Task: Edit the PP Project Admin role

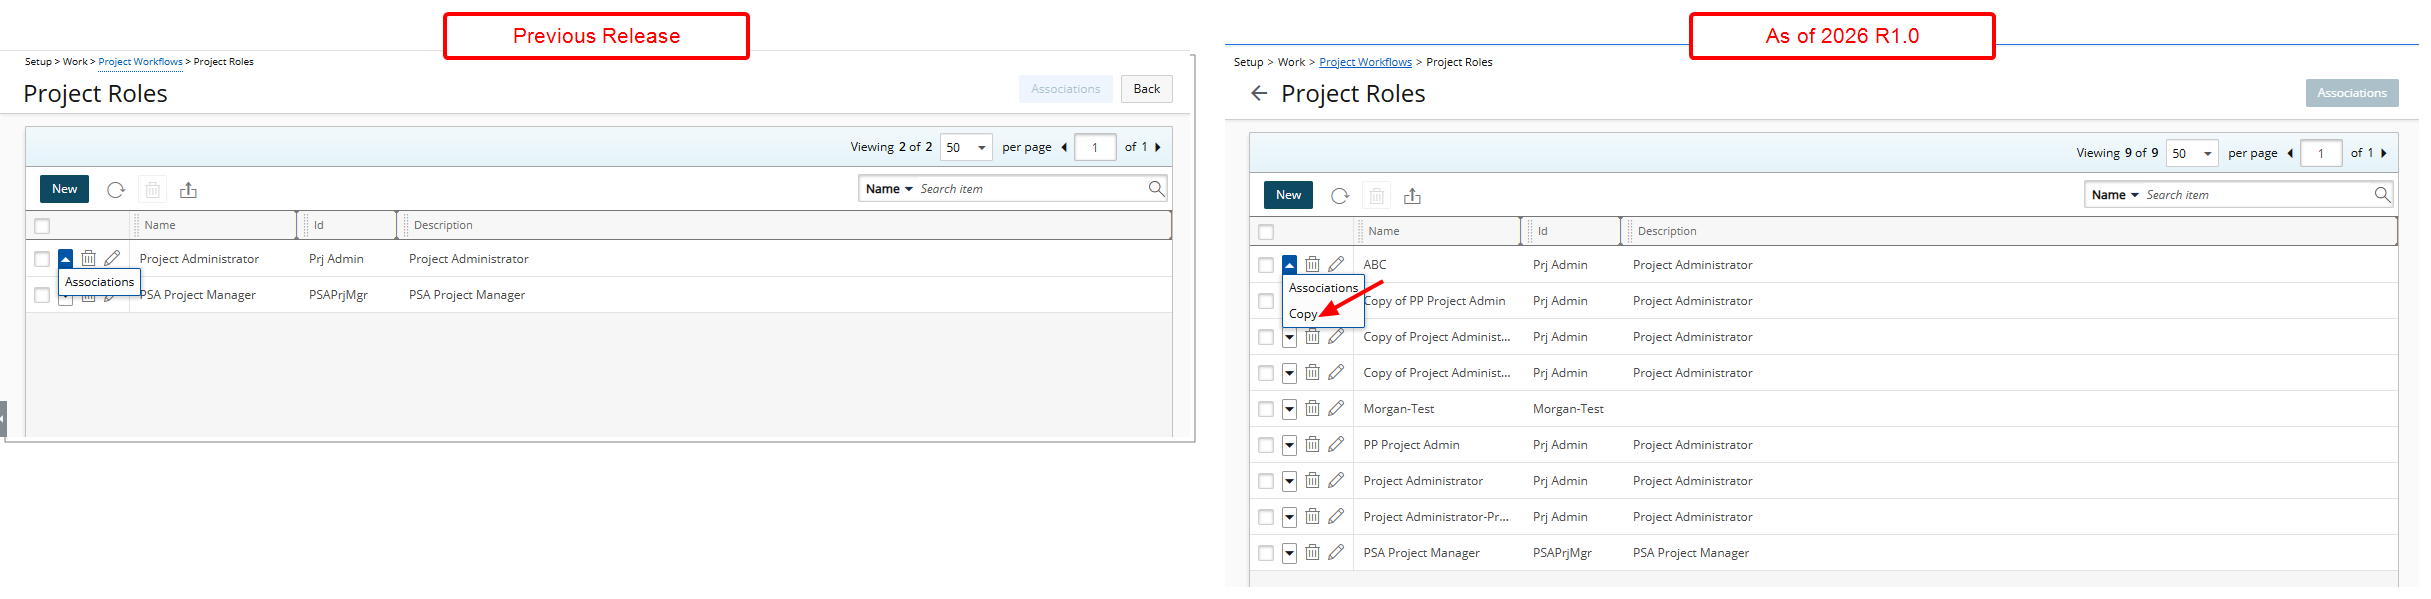Action: point(1336,444)
